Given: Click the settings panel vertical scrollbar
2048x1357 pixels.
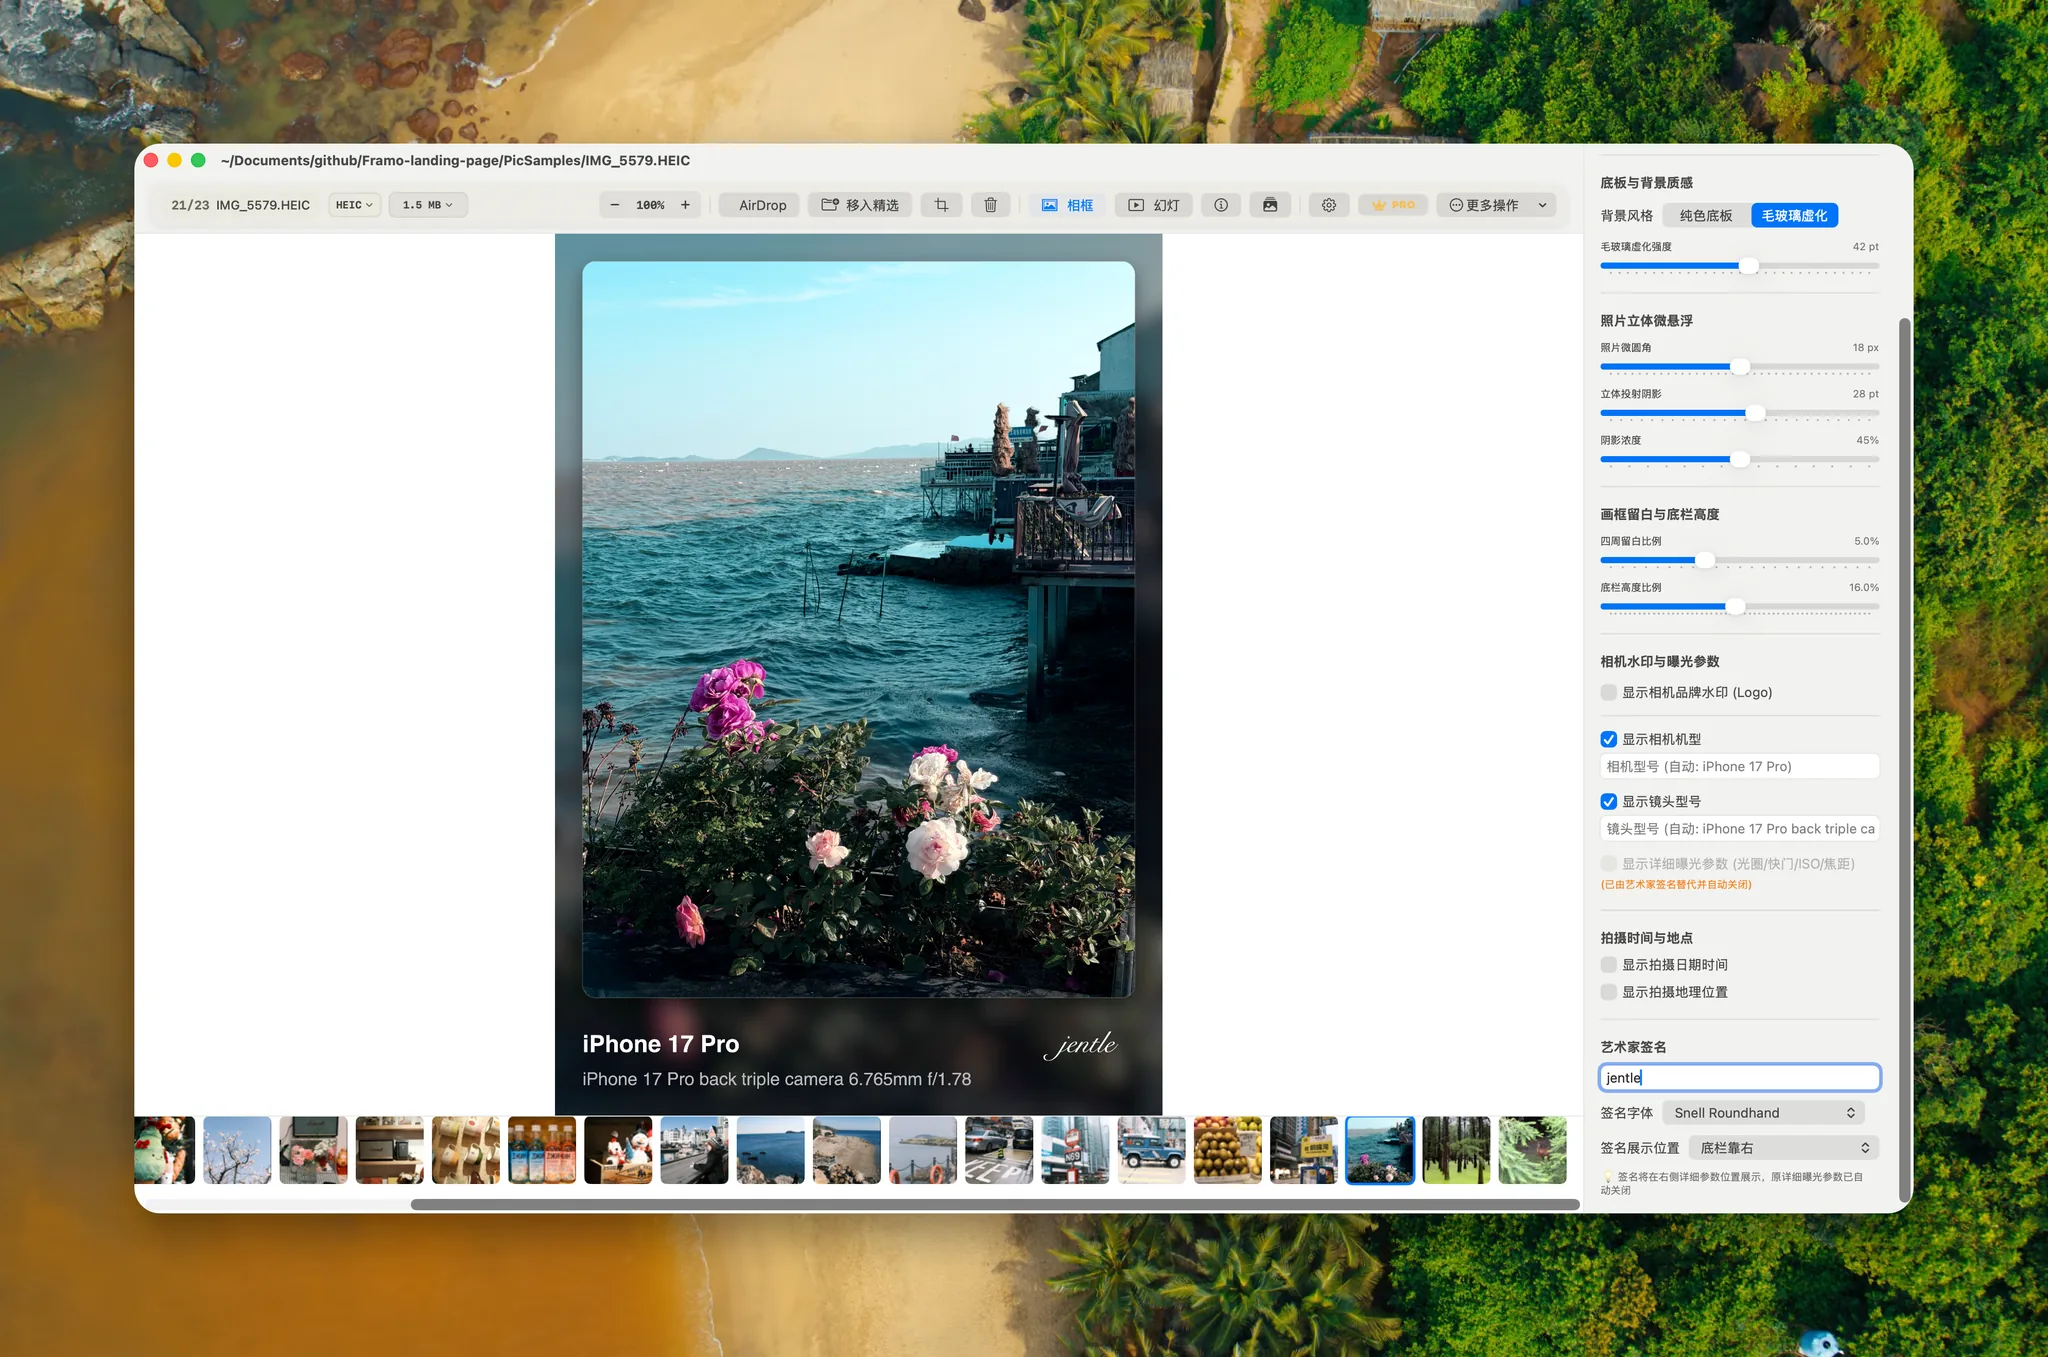Looking at the screenshot, I should 1904,760.
